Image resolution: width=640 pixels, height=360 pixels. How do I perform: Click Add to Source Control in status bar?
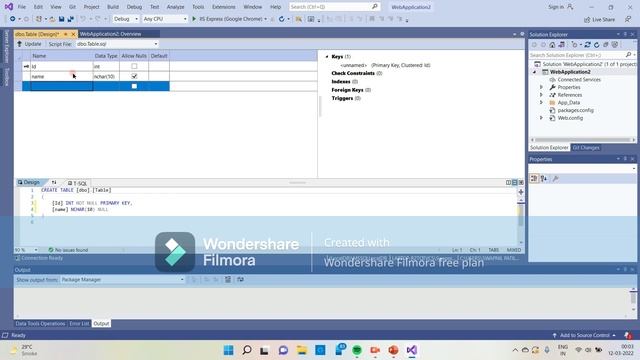point(584,335)
